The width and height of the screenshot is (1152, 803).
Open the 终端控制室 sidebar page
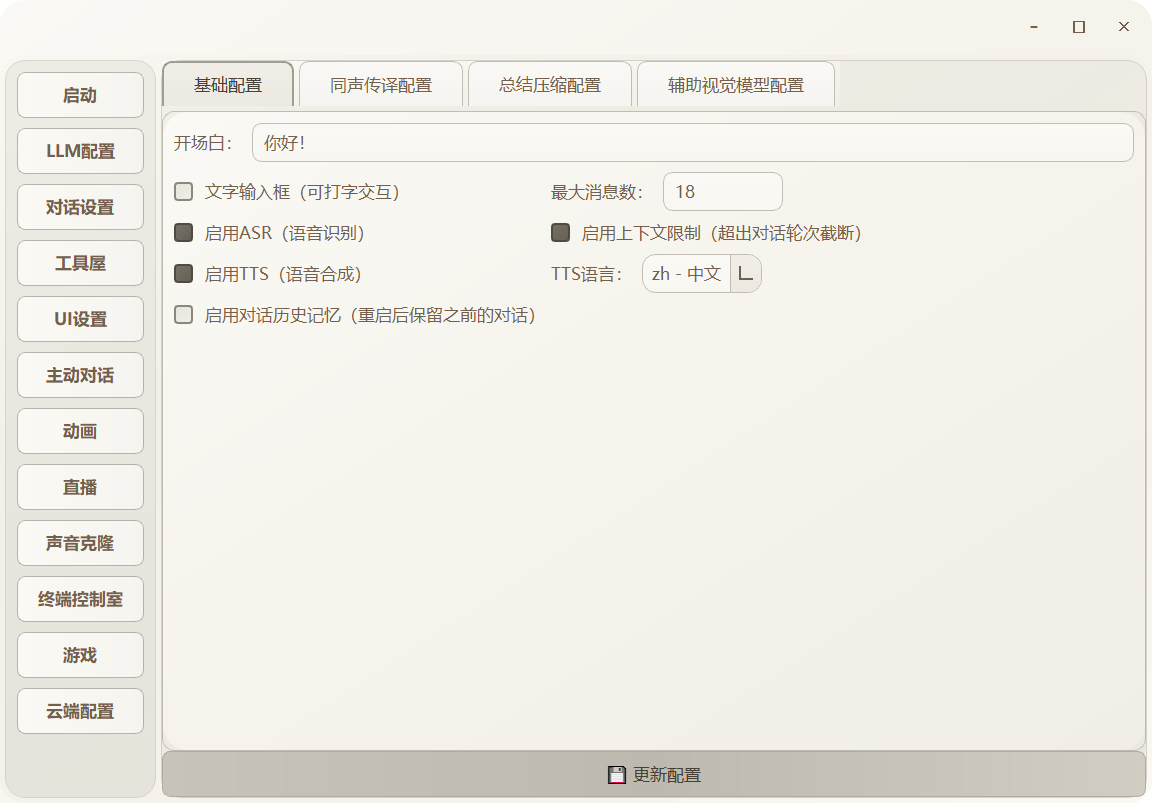coord(81,600)
